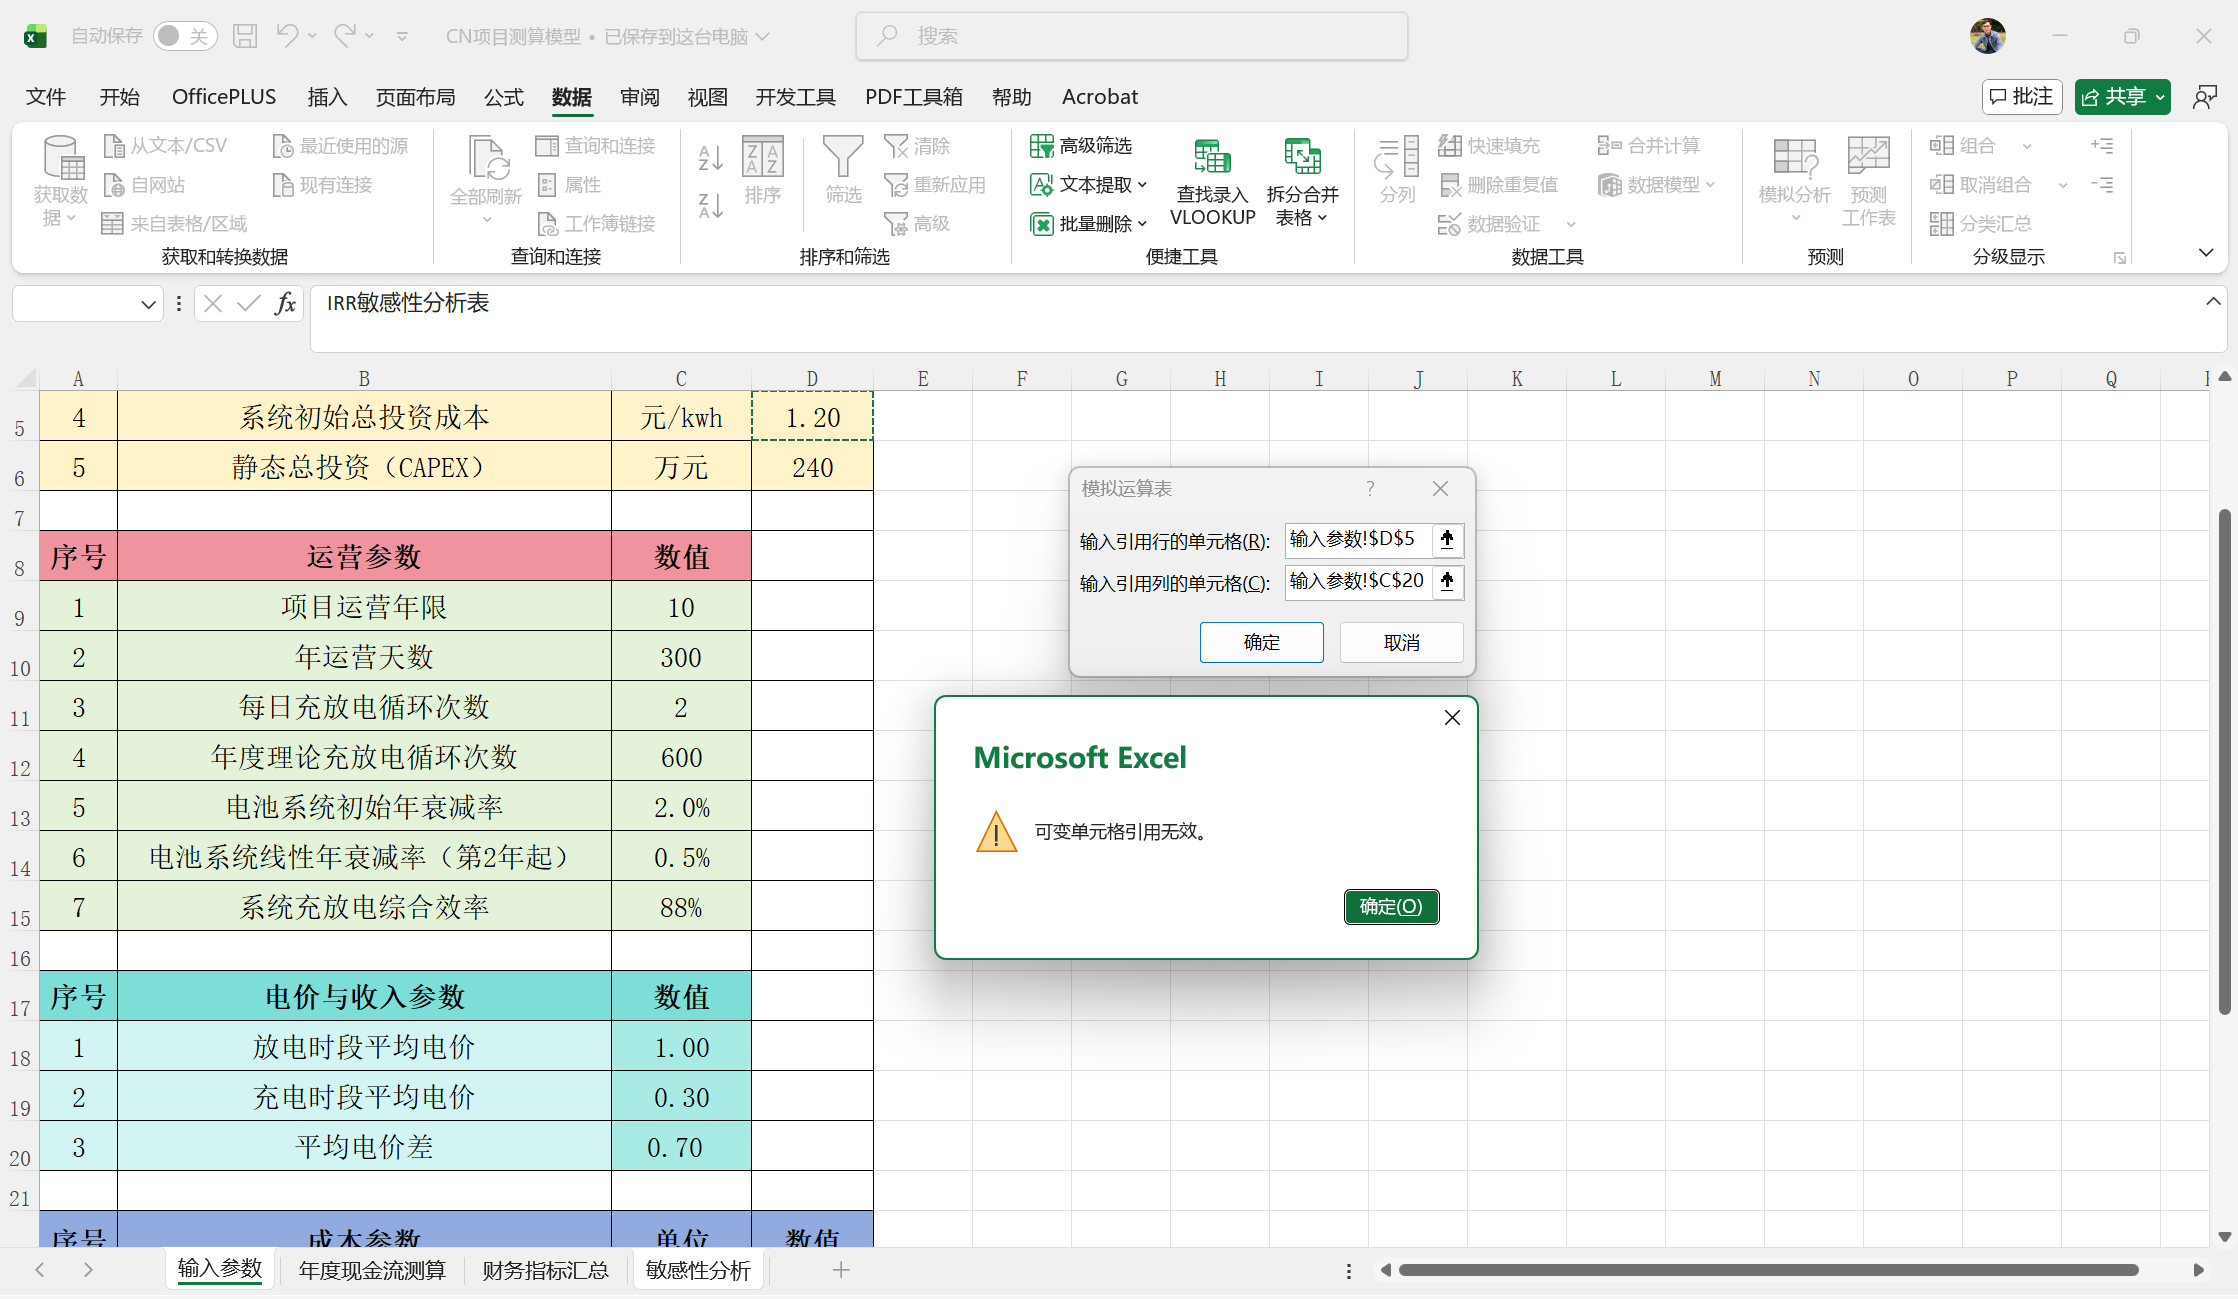Click the collapse-range arrow beside row input cell
The image size is (2238, 1299).
(1447, 540)
